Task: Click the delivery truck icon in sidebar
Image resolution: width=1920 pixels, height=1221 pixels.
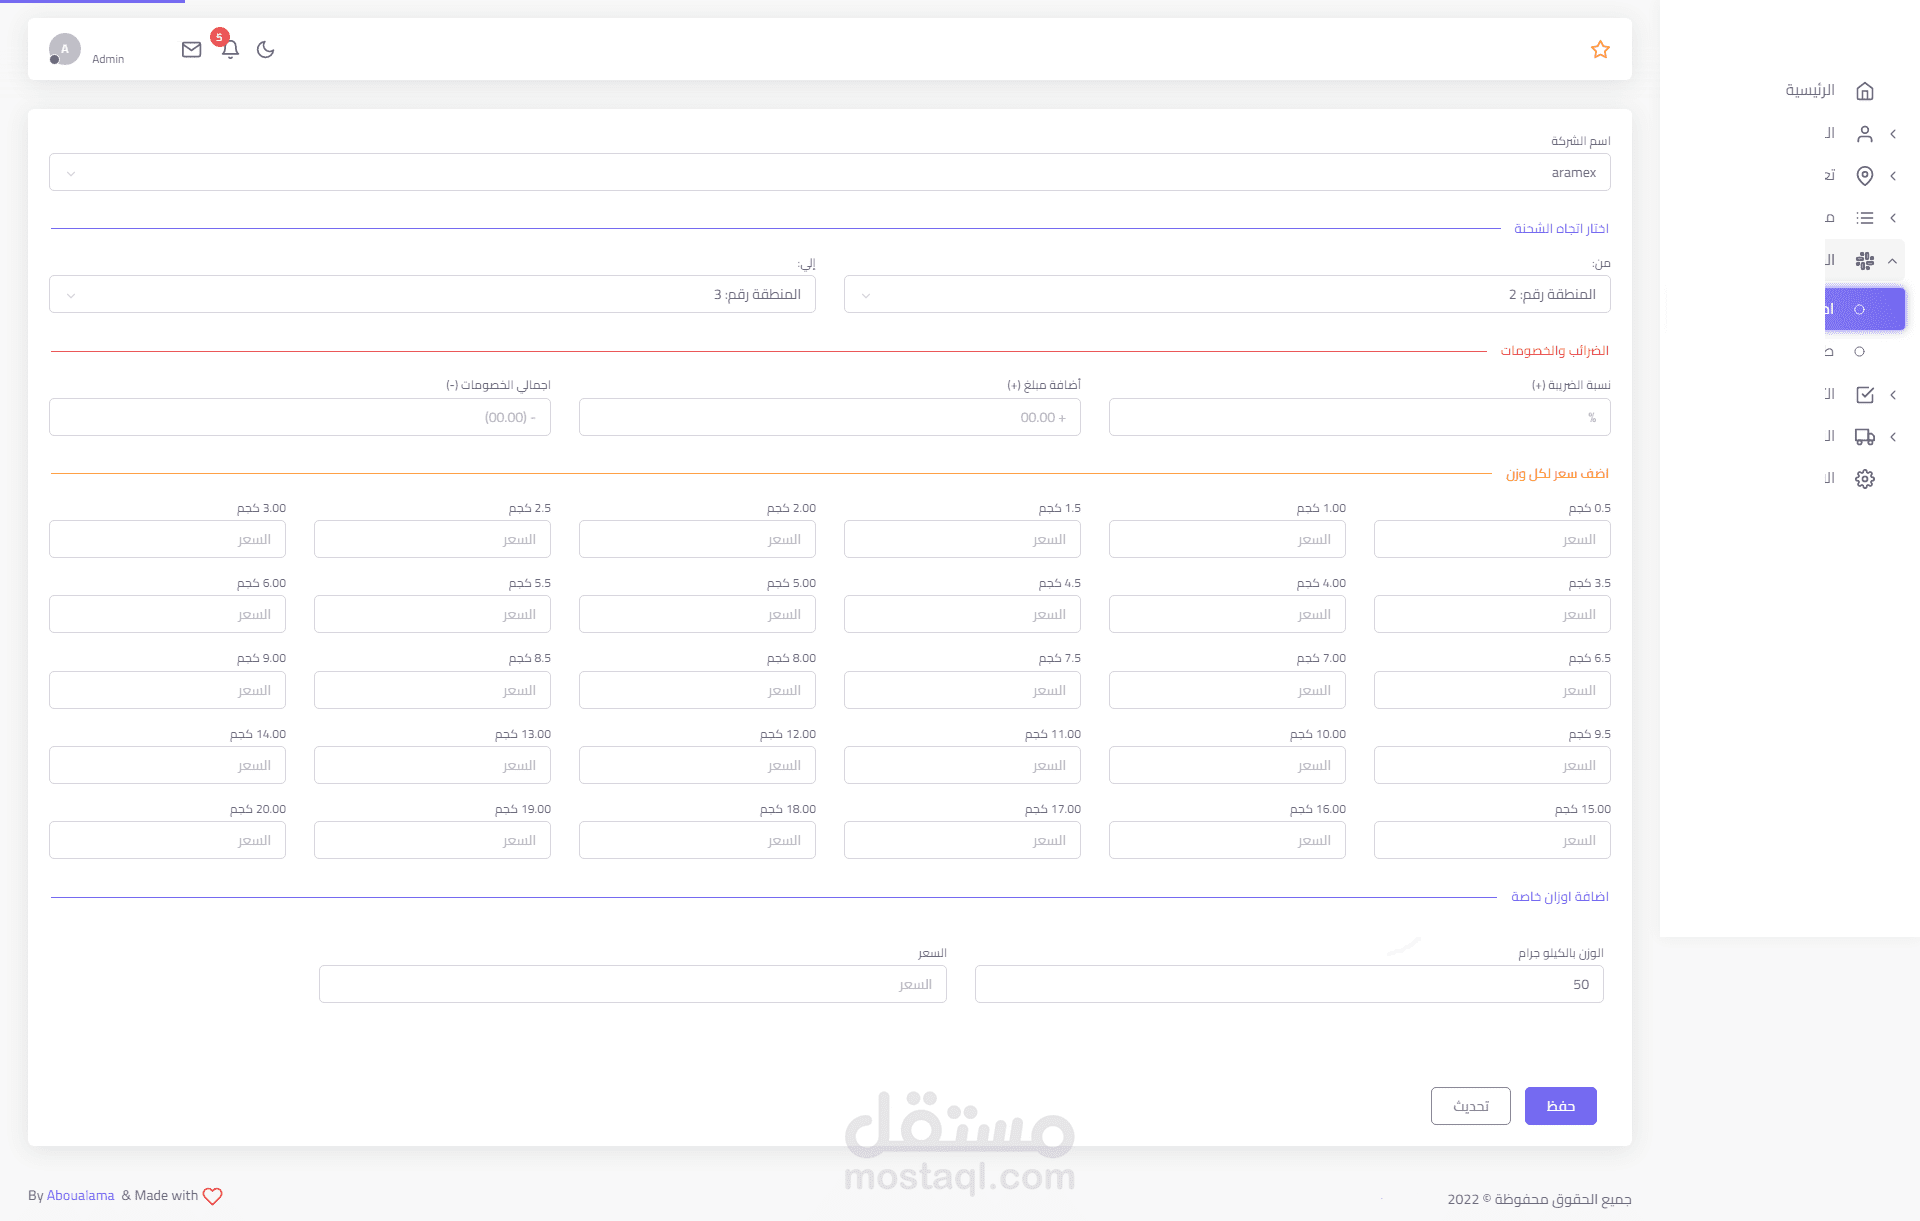Action: point(1864,437)
